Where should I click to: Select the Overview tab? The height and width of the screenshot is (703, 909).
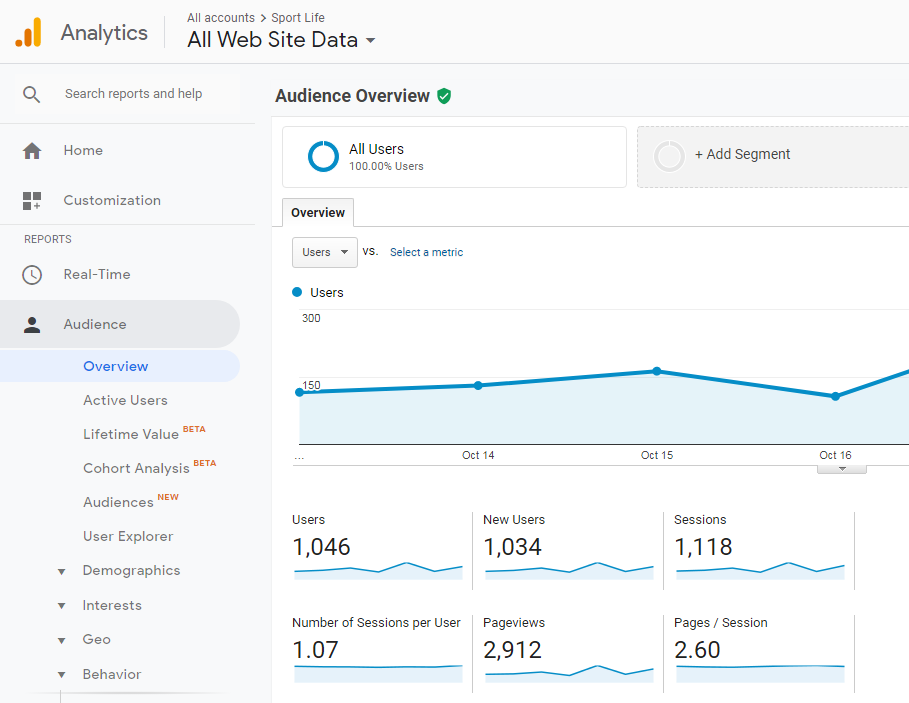click(x=318, y=213)
